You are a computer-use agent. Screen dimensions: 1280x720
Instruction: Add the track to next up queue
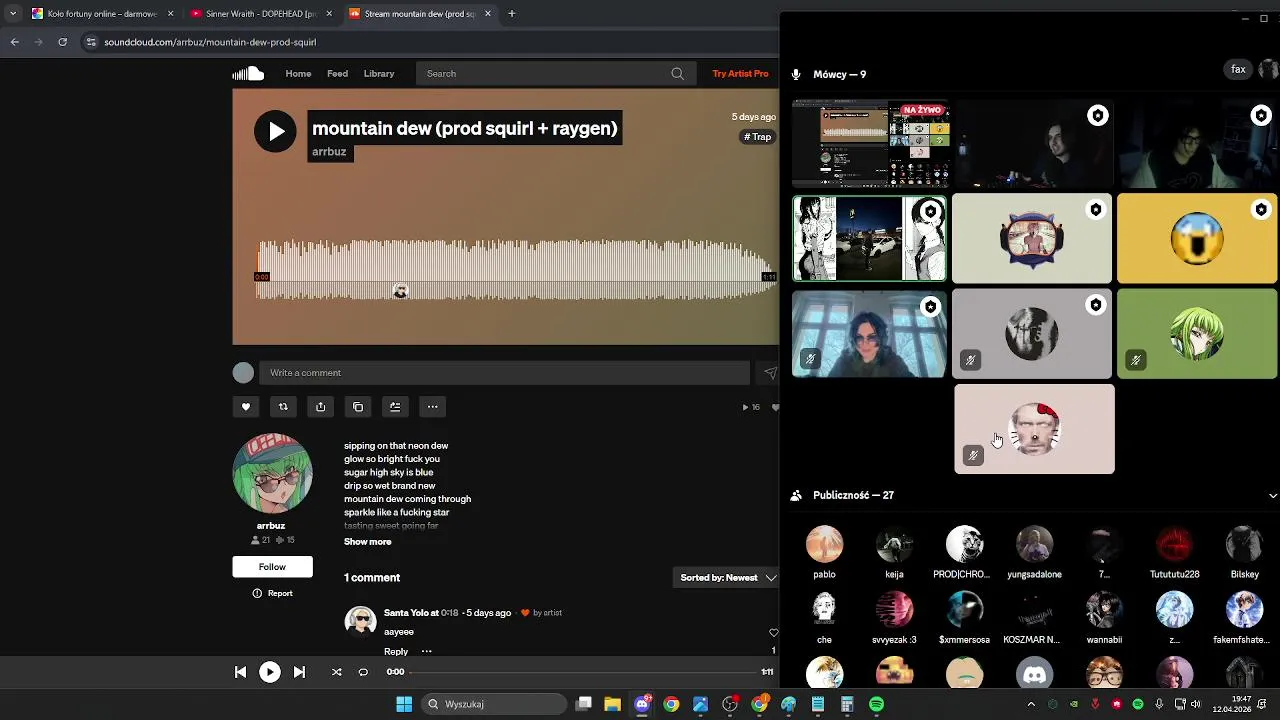(395, 407)
